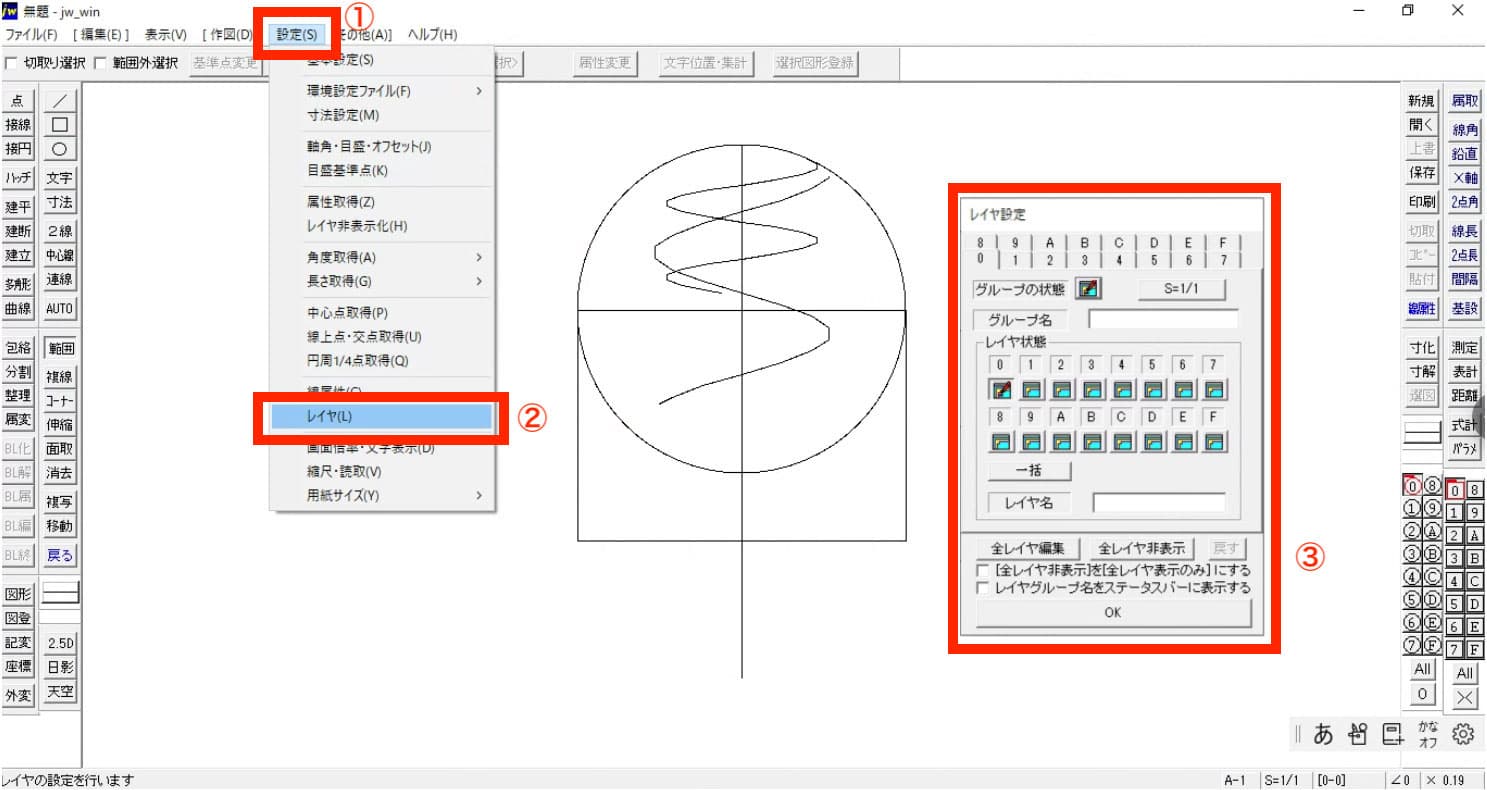Click the 戻る undo tool
Screen dimensions: 1487x790
[60, 555]
